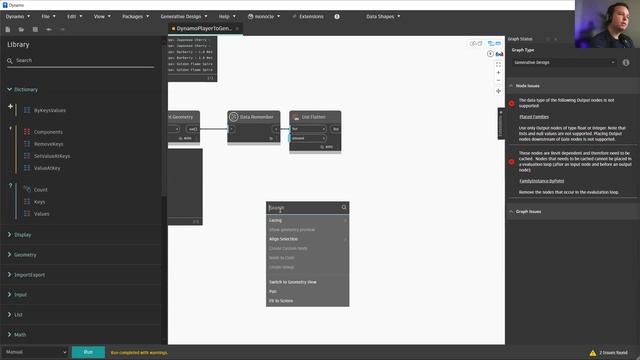
Task: Click 2 Issues found in status bar
Action: (x=613, y=353)
